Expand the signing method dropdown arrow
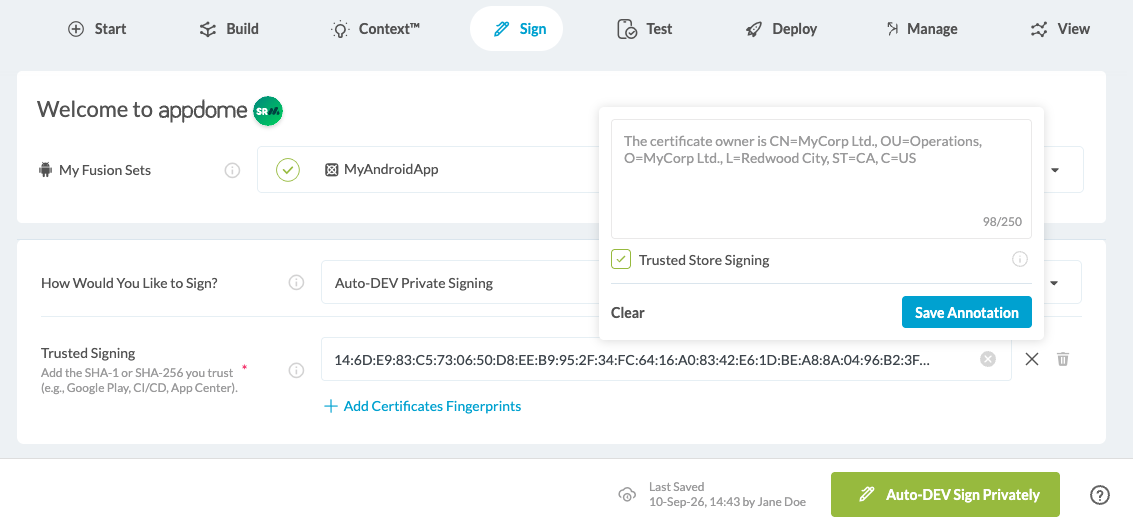1133x528 pixels. (1053, 282)
